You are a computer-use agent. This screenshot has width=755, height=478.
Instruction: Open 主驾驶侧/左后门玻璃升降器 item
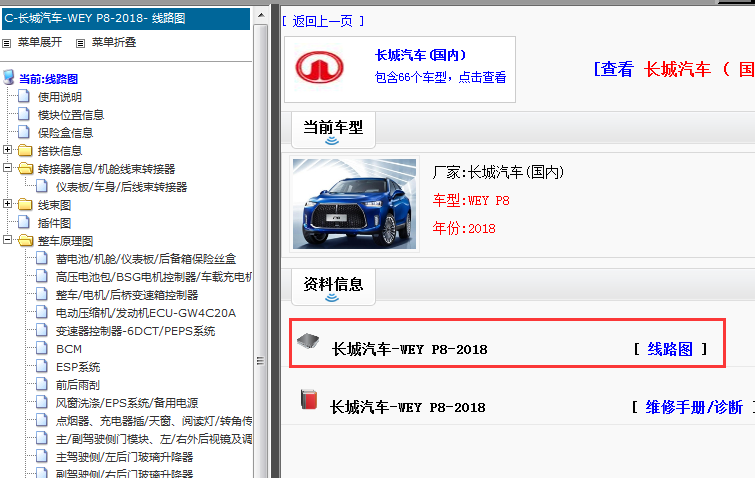(124, 457)
